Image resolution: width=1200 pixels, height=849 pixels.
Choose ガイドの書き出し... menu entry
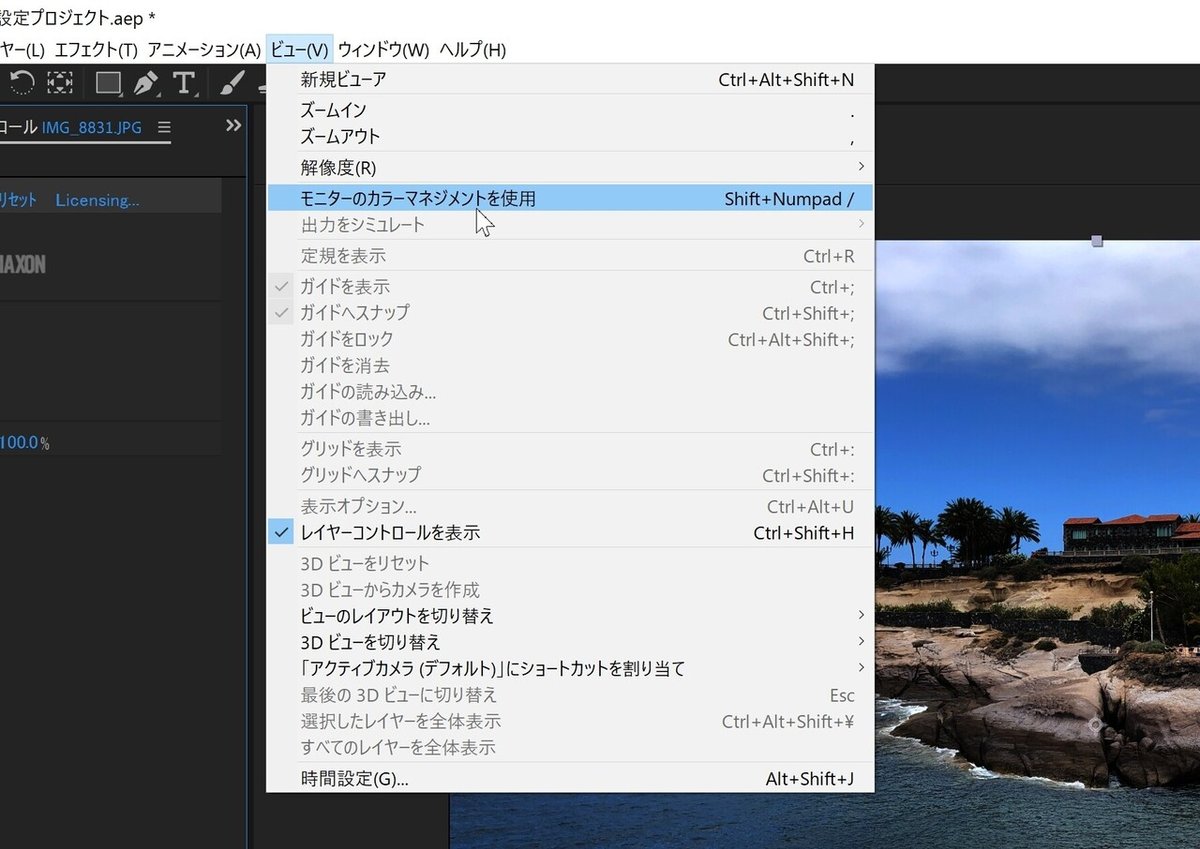click(570, 417)
